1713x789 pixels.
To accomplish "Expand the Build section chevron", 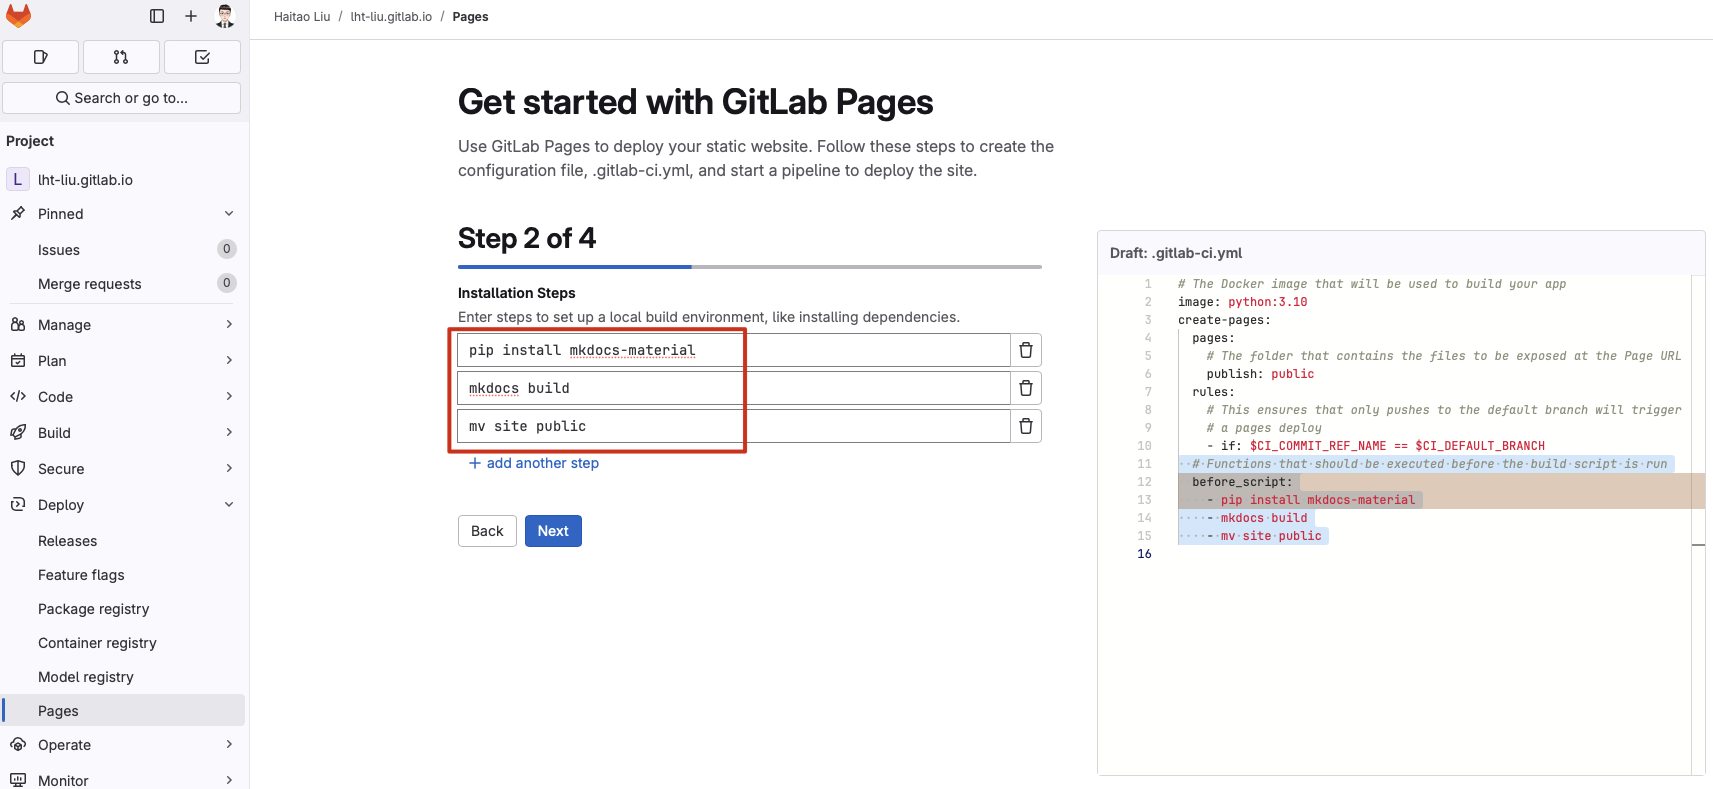I will click(229, 433).
